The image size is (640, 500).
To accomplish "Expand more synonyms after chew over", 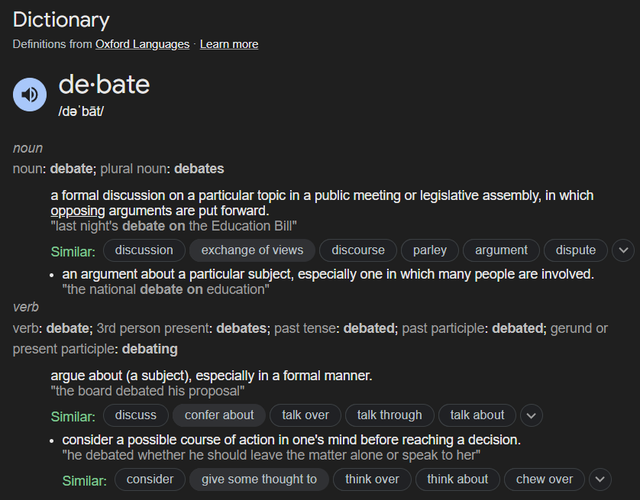I will [x=600, y=479].
